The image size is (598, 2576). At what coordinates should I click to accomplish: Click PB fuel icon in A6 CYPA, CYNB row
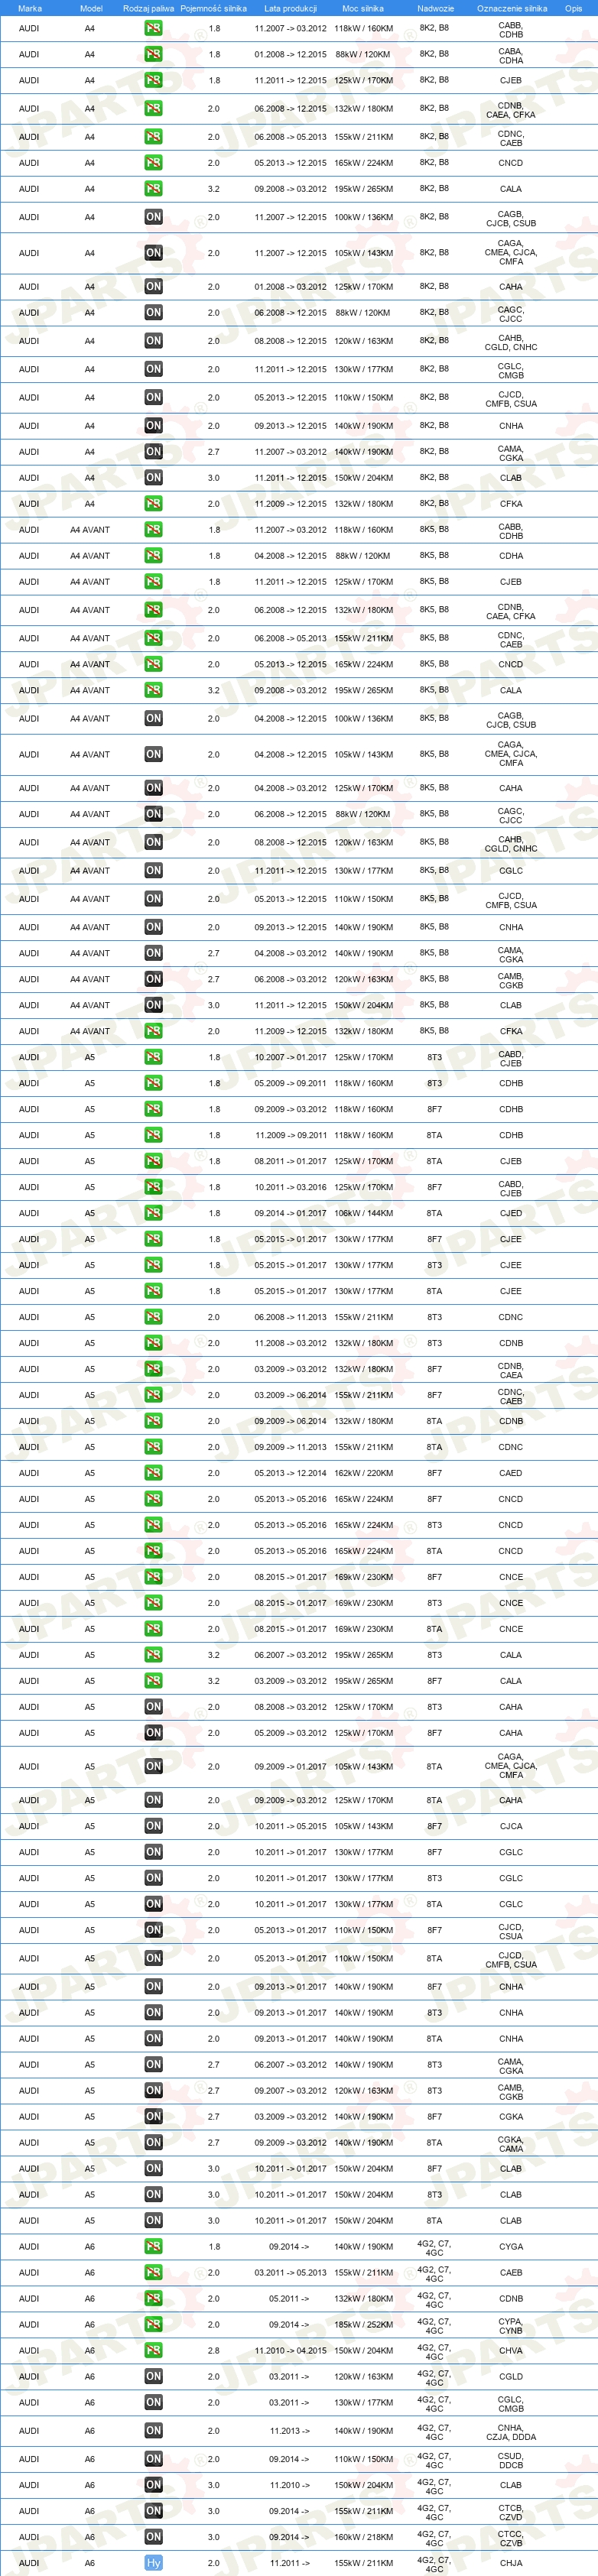(x=153, y=2325)
